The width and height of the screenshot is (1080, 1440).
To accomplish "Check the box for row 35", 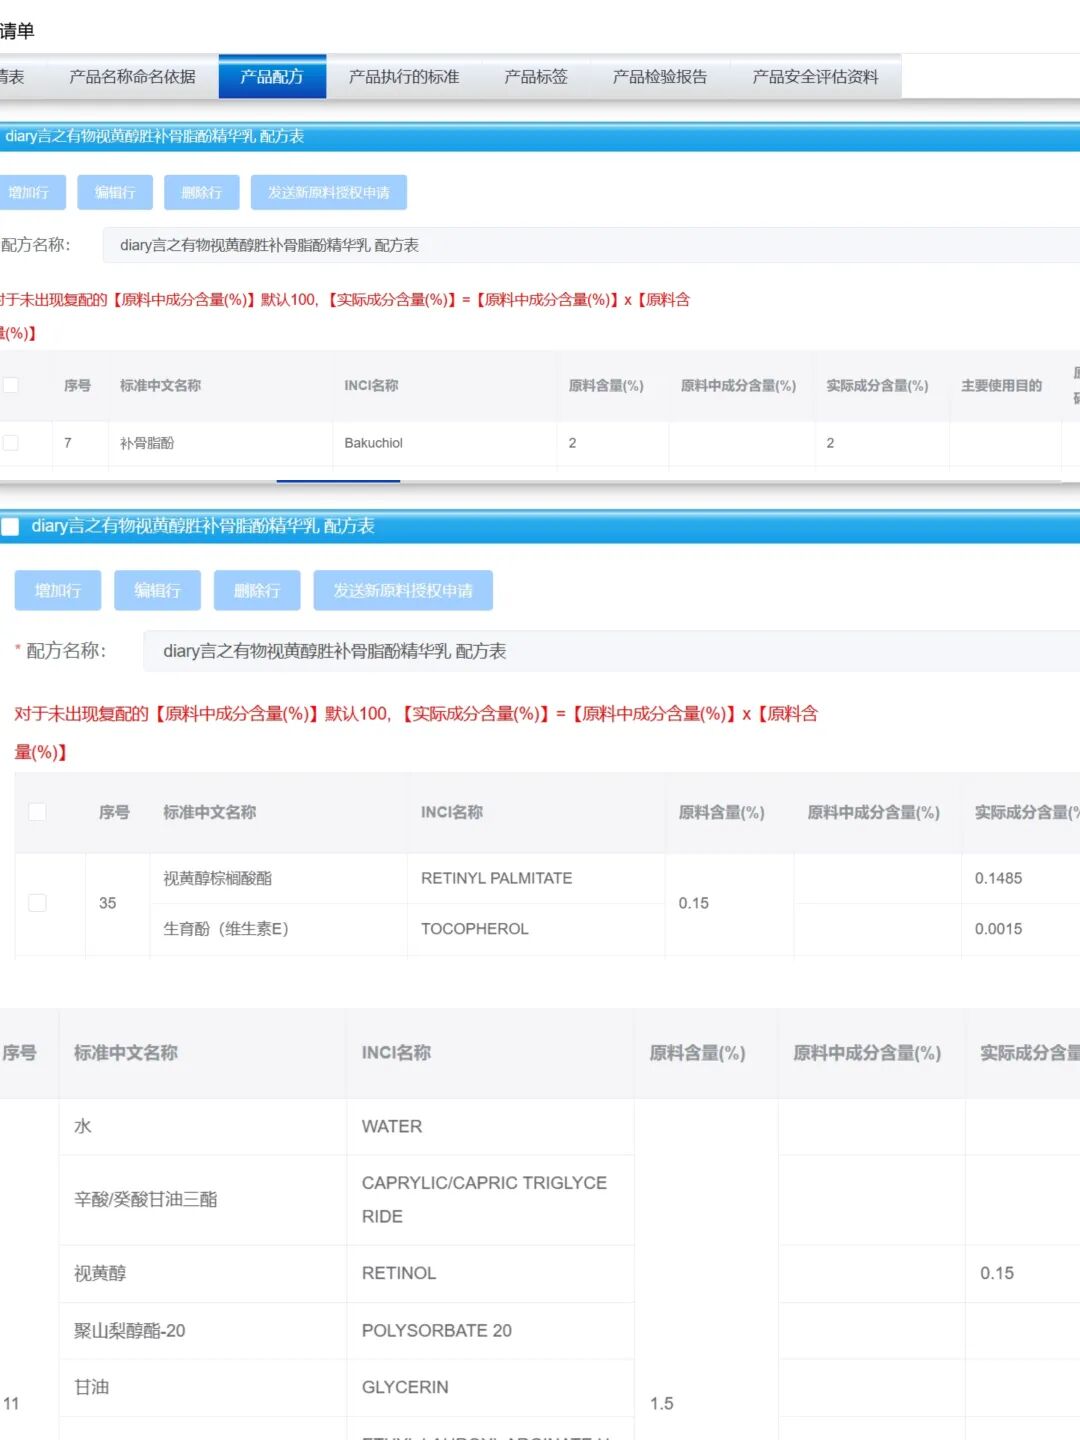I will click(x=37, y=903).
